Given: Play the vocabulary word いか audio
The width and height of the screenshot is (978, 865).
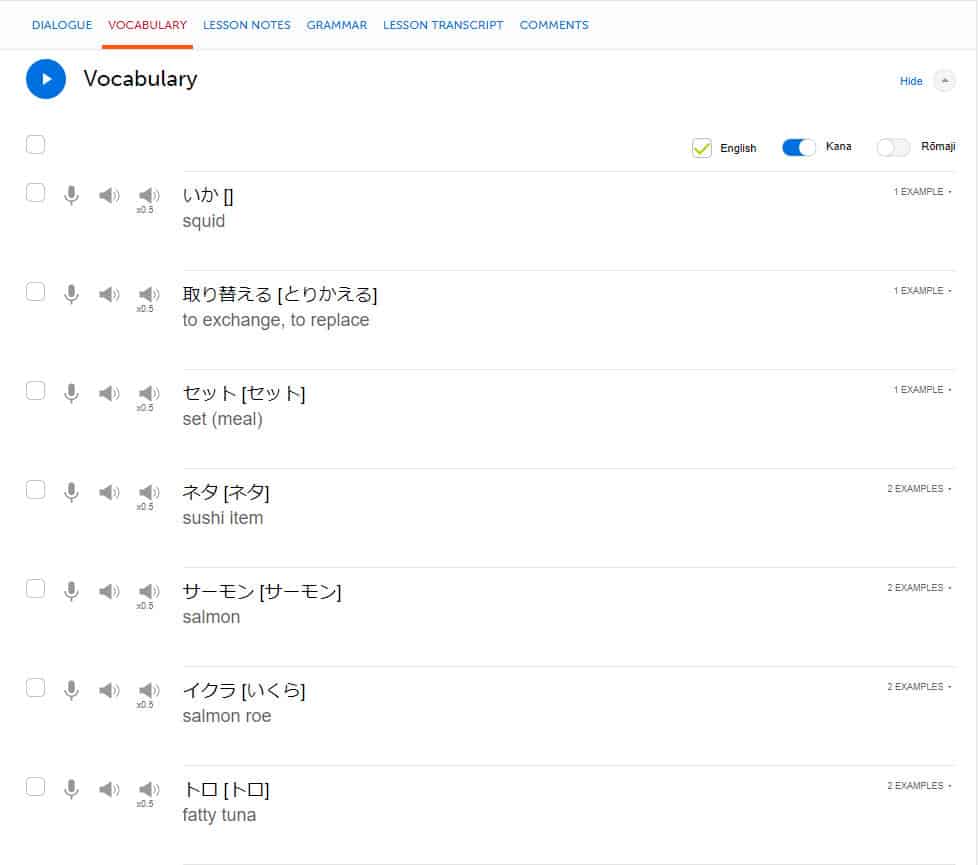Looking at the screenshot, I should (x=108, y=195).
